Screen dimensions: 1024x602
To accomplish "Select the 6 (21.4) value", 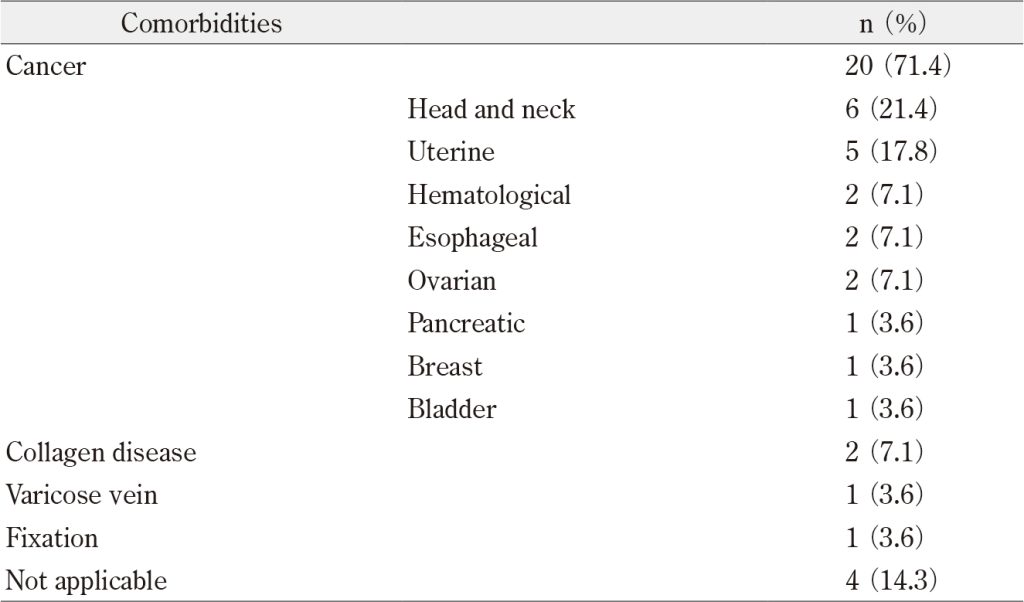I will coord(891,108).
